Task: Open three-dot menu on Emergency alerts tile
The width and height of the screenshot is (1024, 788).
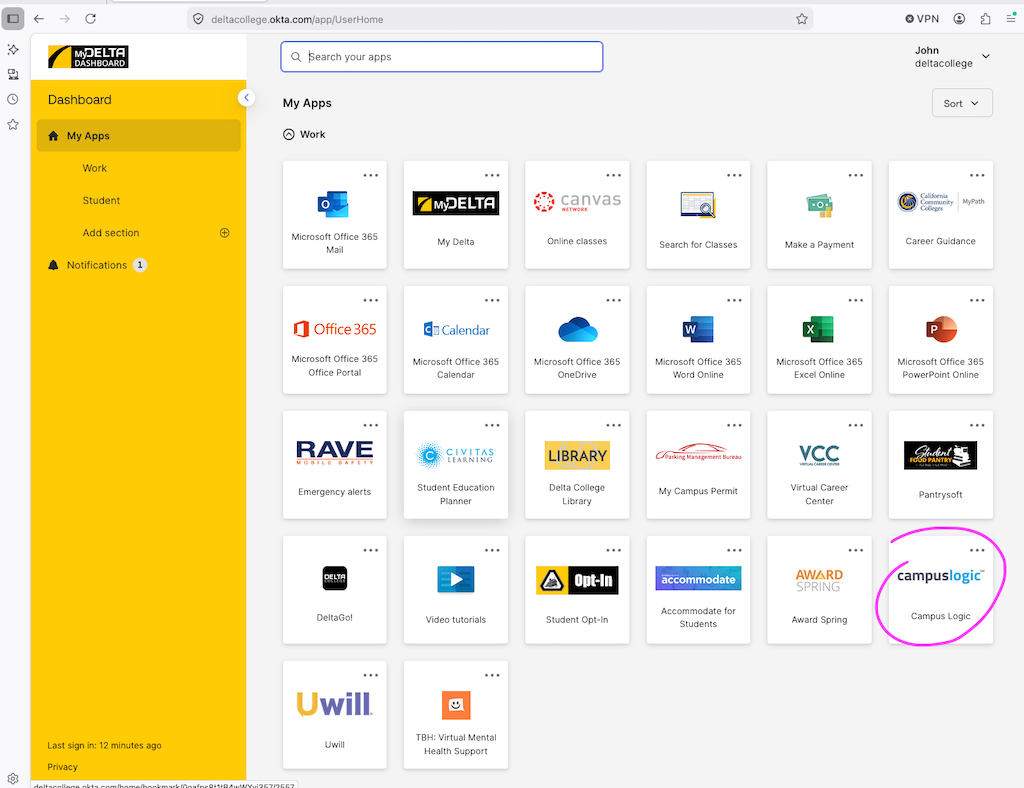Action: [371, 425]
